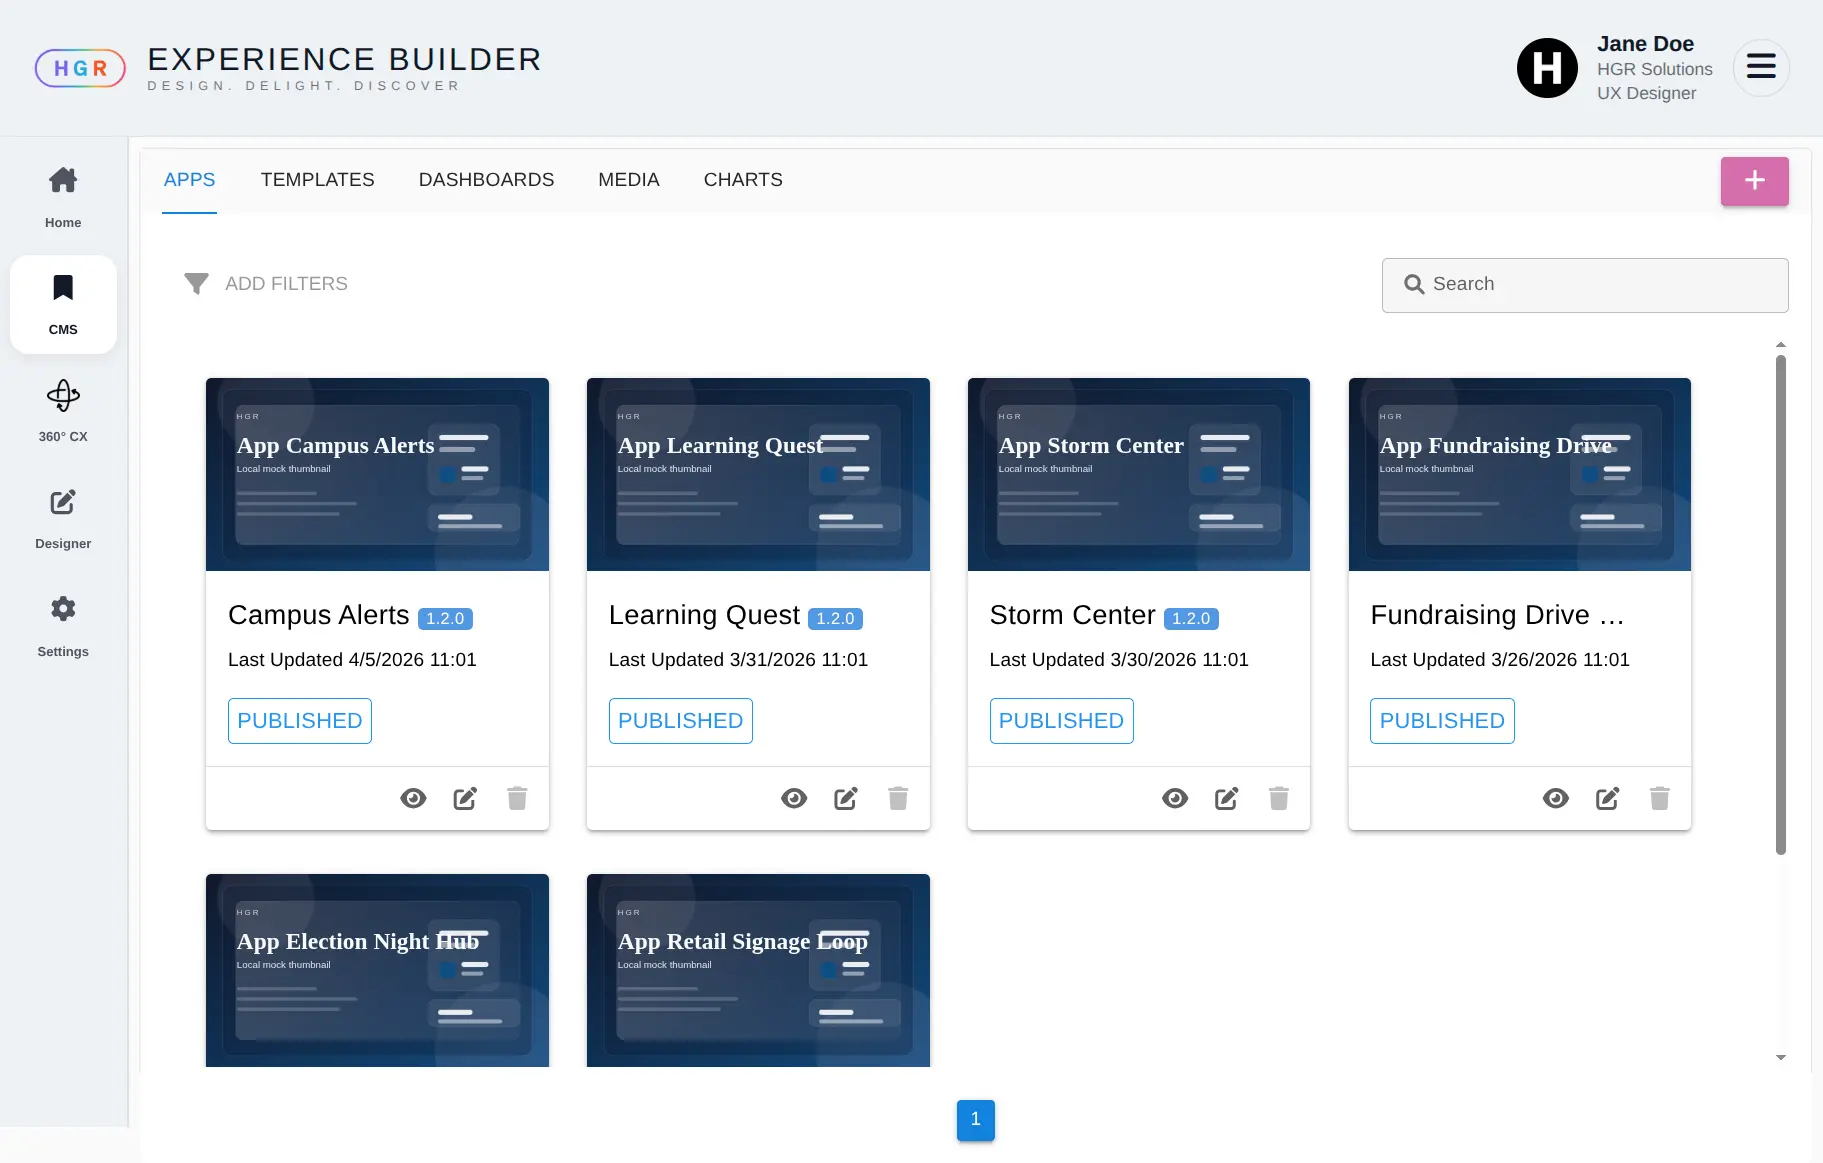Viewport: 1823px width, 1163px height.
Task: Click the scrollbar down arrow
Action: [x=1781, y=1057]
